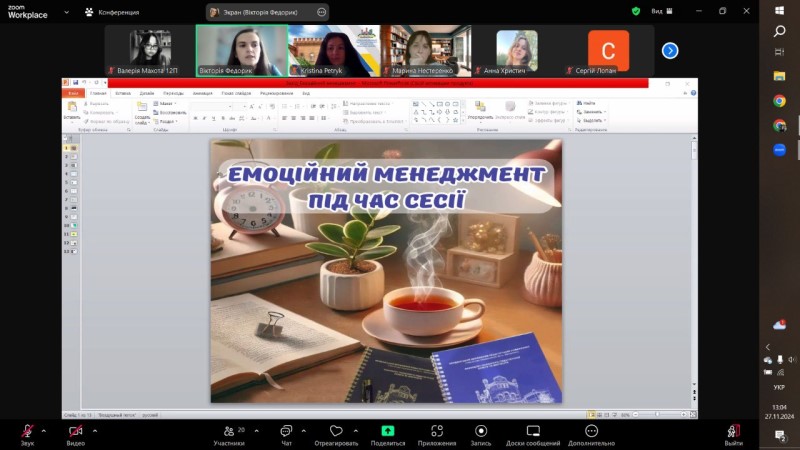Expand the arrow beside Чат
800x450 pixels.
304,431
